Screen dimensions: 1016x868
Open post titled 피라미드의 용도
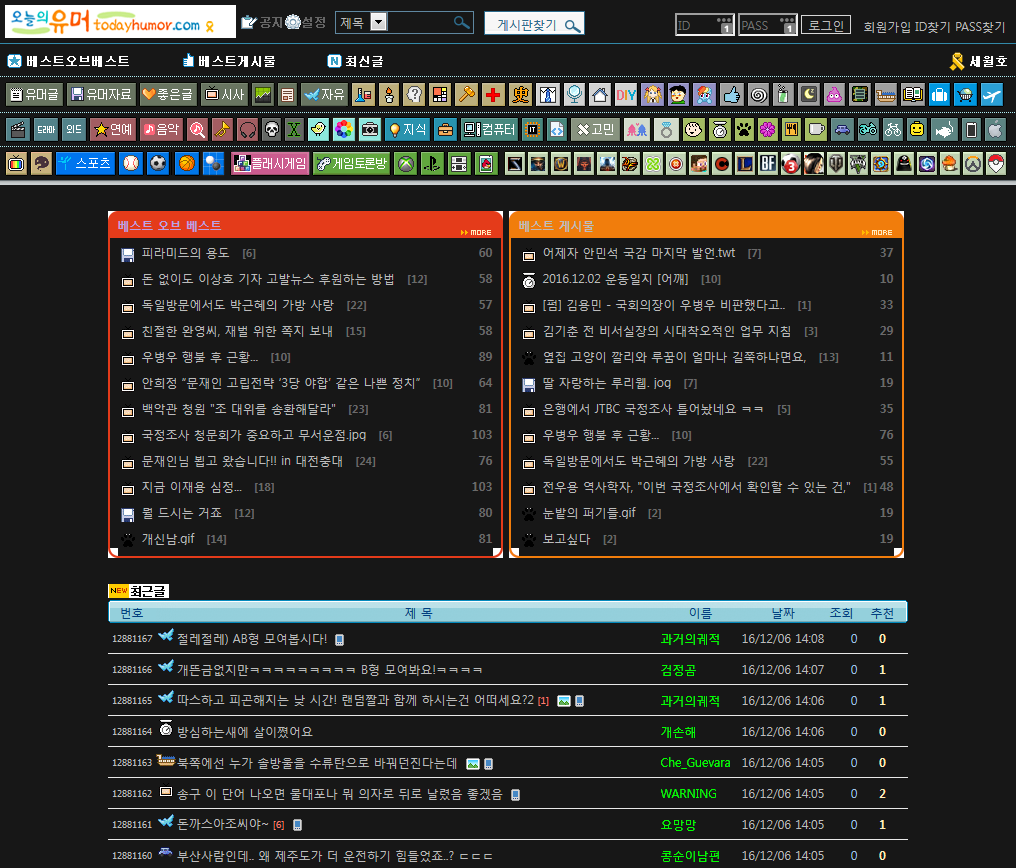(185, 253)
